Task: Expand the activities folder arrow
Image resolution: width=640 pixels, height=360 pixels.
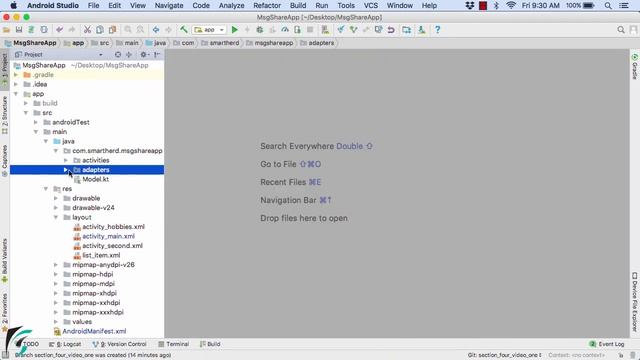Action: (x=66, y=160)
